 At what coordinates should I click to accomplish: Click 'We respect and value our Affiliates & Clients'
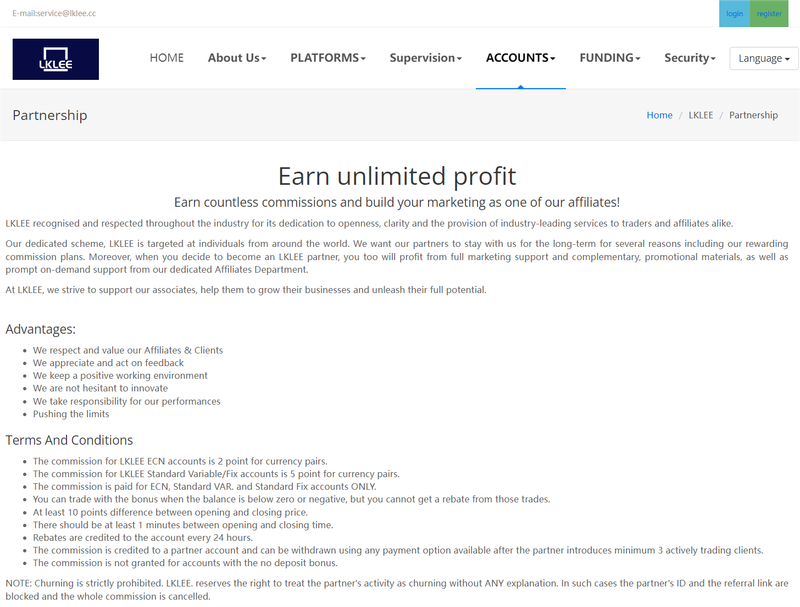(128, 350)
